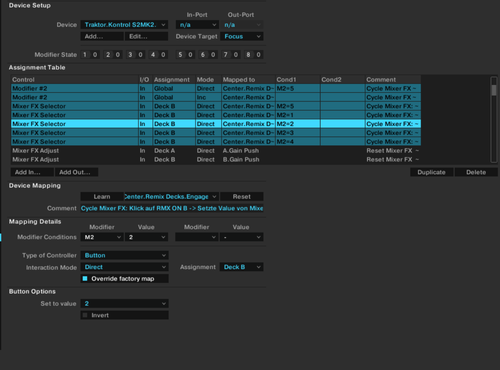Select the Modifier #2 row with Inc mode
The height and width of the screenshot is (370, 500).
216,97
